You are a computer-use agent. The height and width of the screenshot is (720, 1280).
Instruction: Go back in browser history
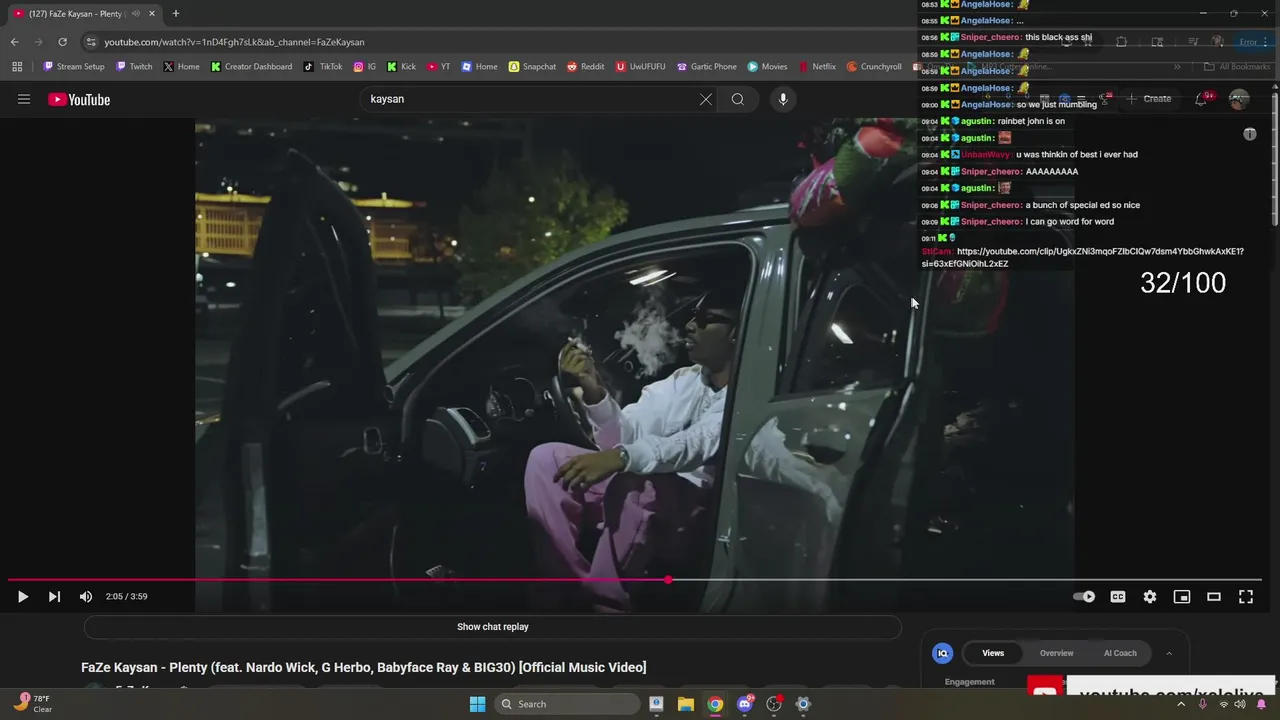point(14,42)
